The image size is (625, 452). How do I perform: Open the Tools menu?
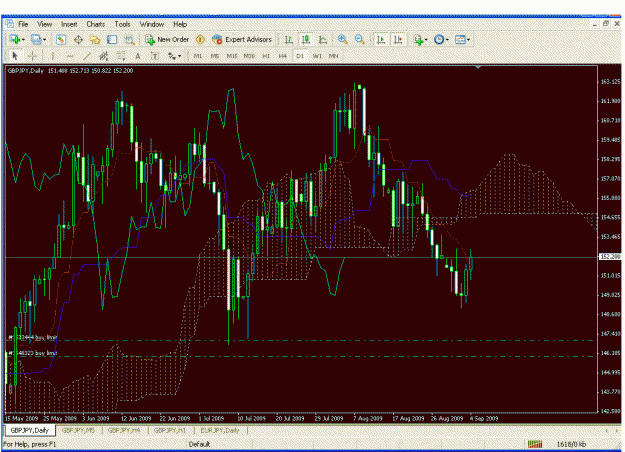click(x=122, y=24)
